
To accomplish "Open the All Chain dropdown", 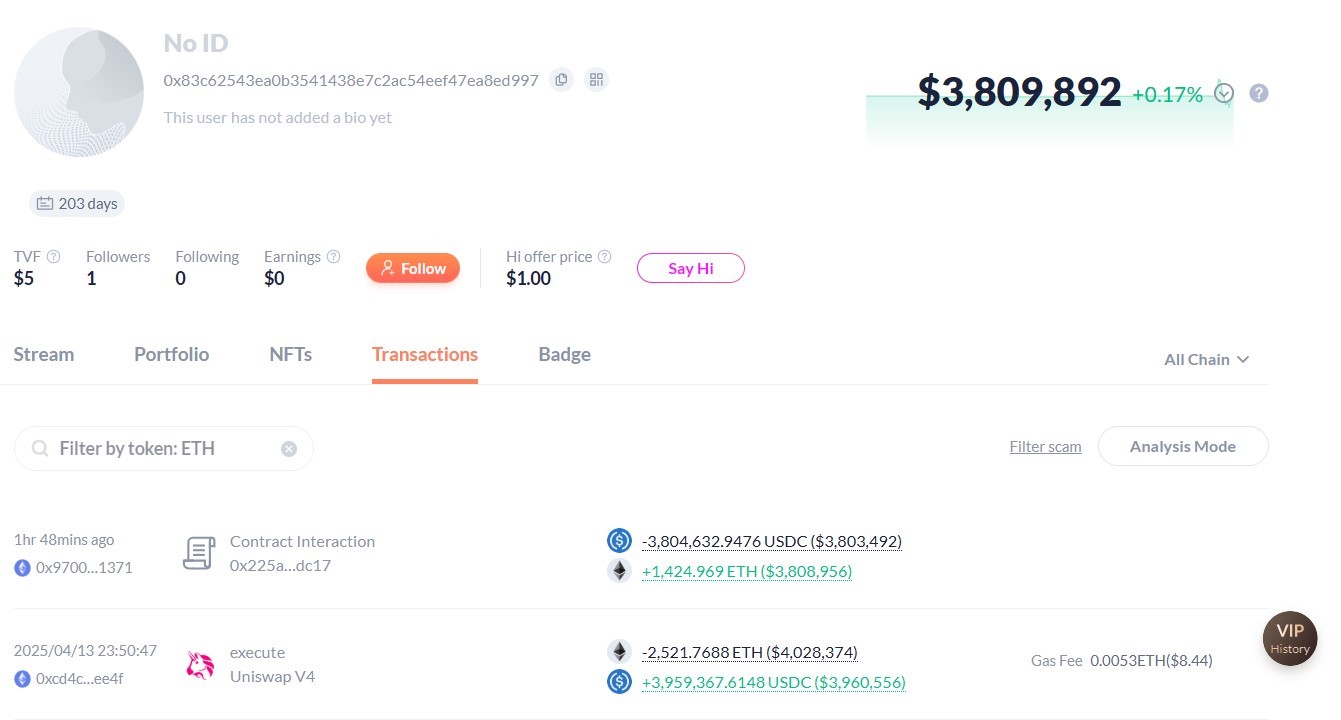I will pyautogui.click(x=1206, y=359).
